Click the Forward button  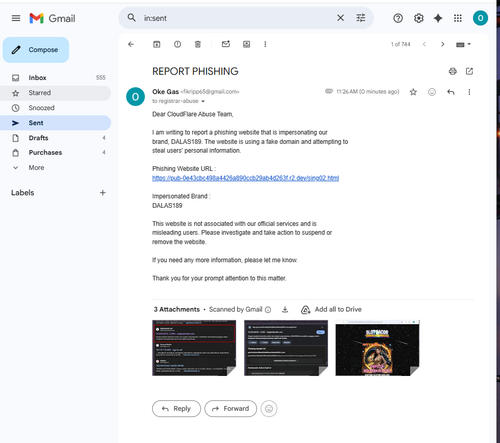(x=231, y=409)
